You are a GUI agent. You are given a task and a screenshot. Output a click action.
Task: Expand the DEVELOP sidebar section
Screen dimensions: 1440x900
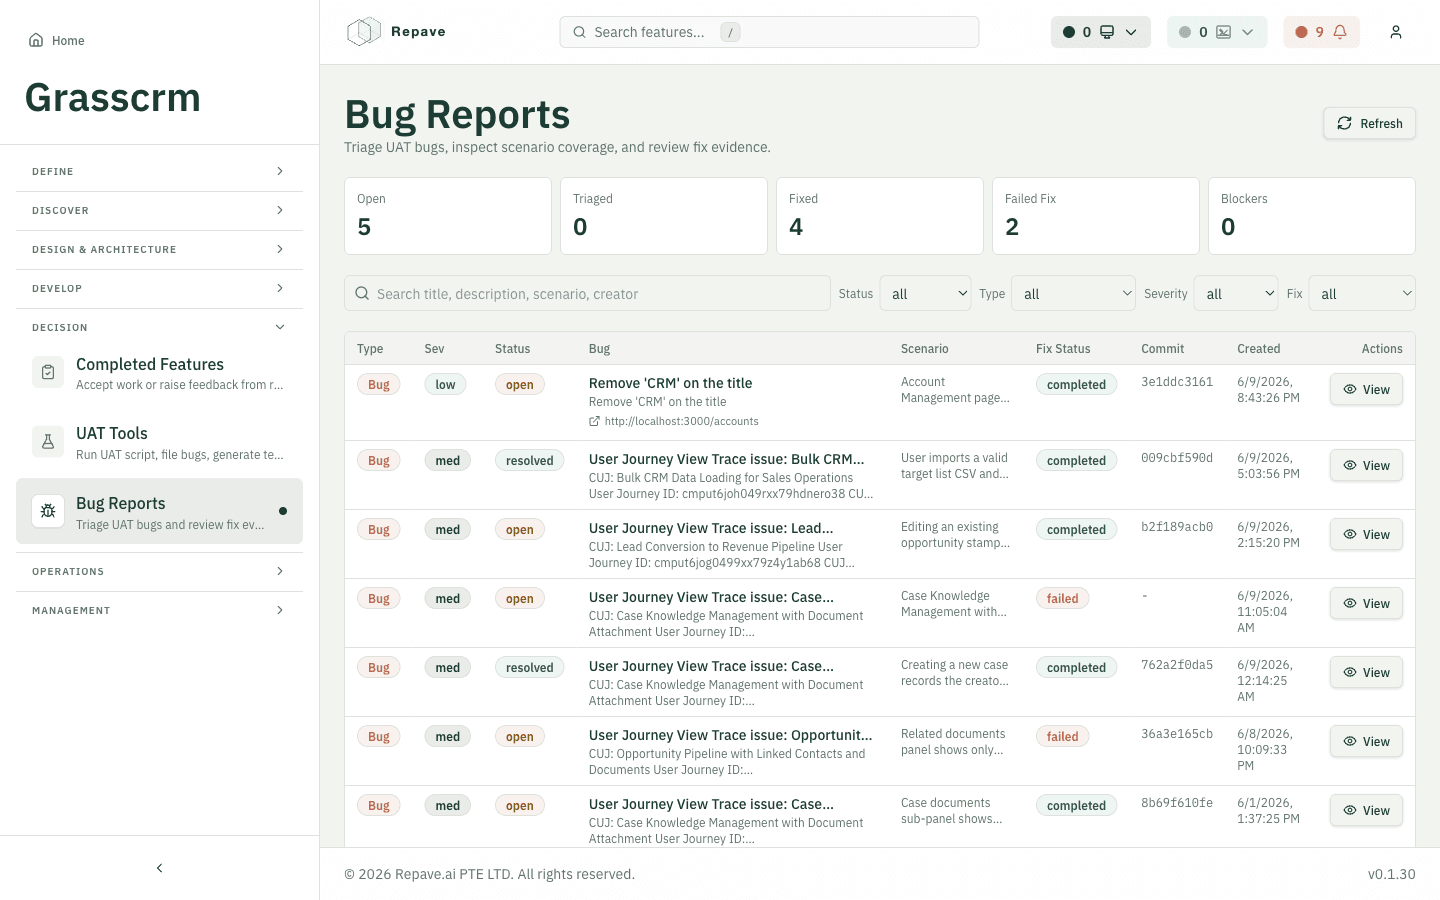coord(159,289)
